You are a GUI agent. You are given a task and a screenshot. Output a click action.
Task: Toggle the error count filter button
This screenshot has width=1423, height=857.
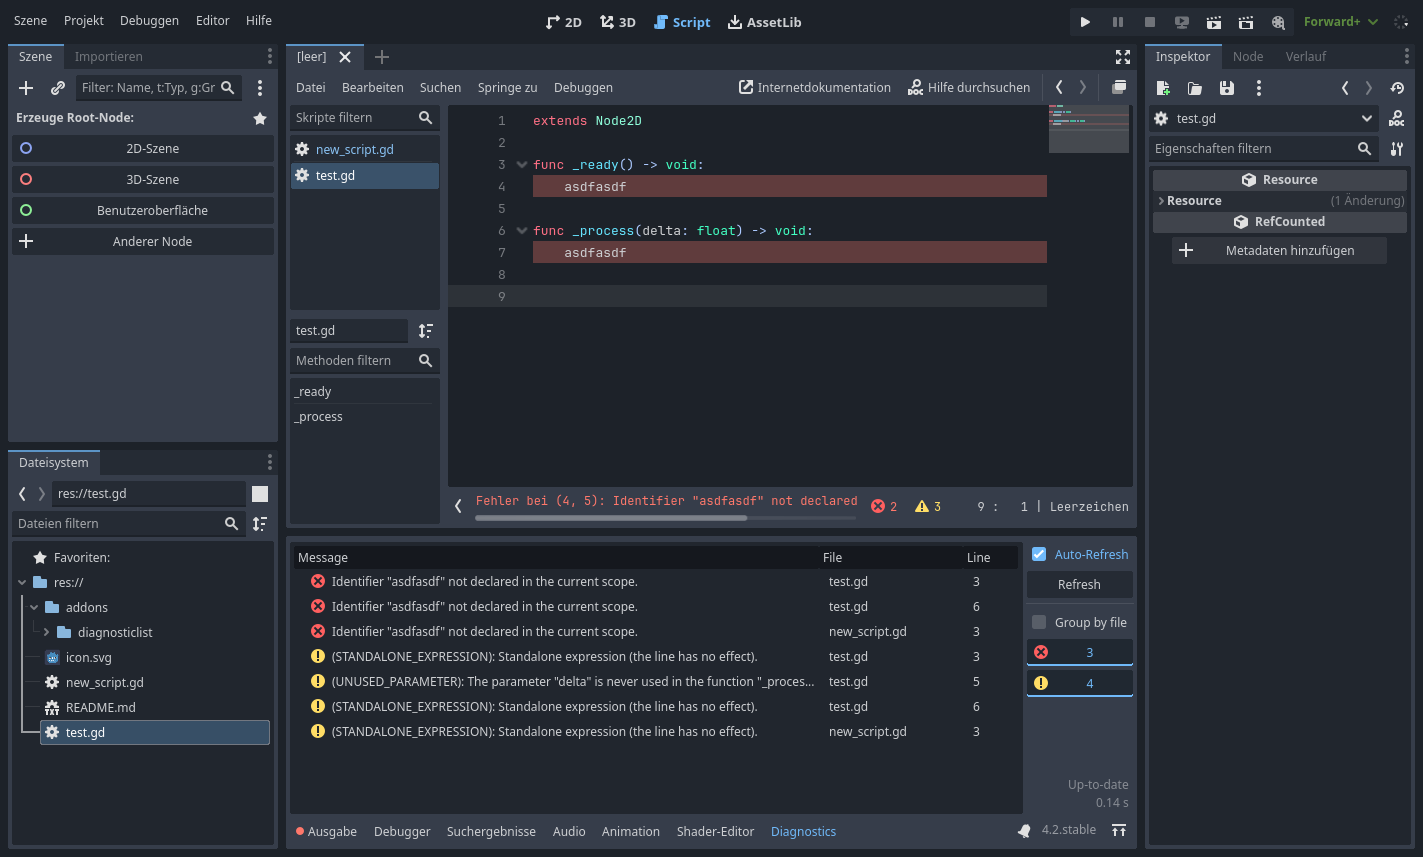(1080, 652)
